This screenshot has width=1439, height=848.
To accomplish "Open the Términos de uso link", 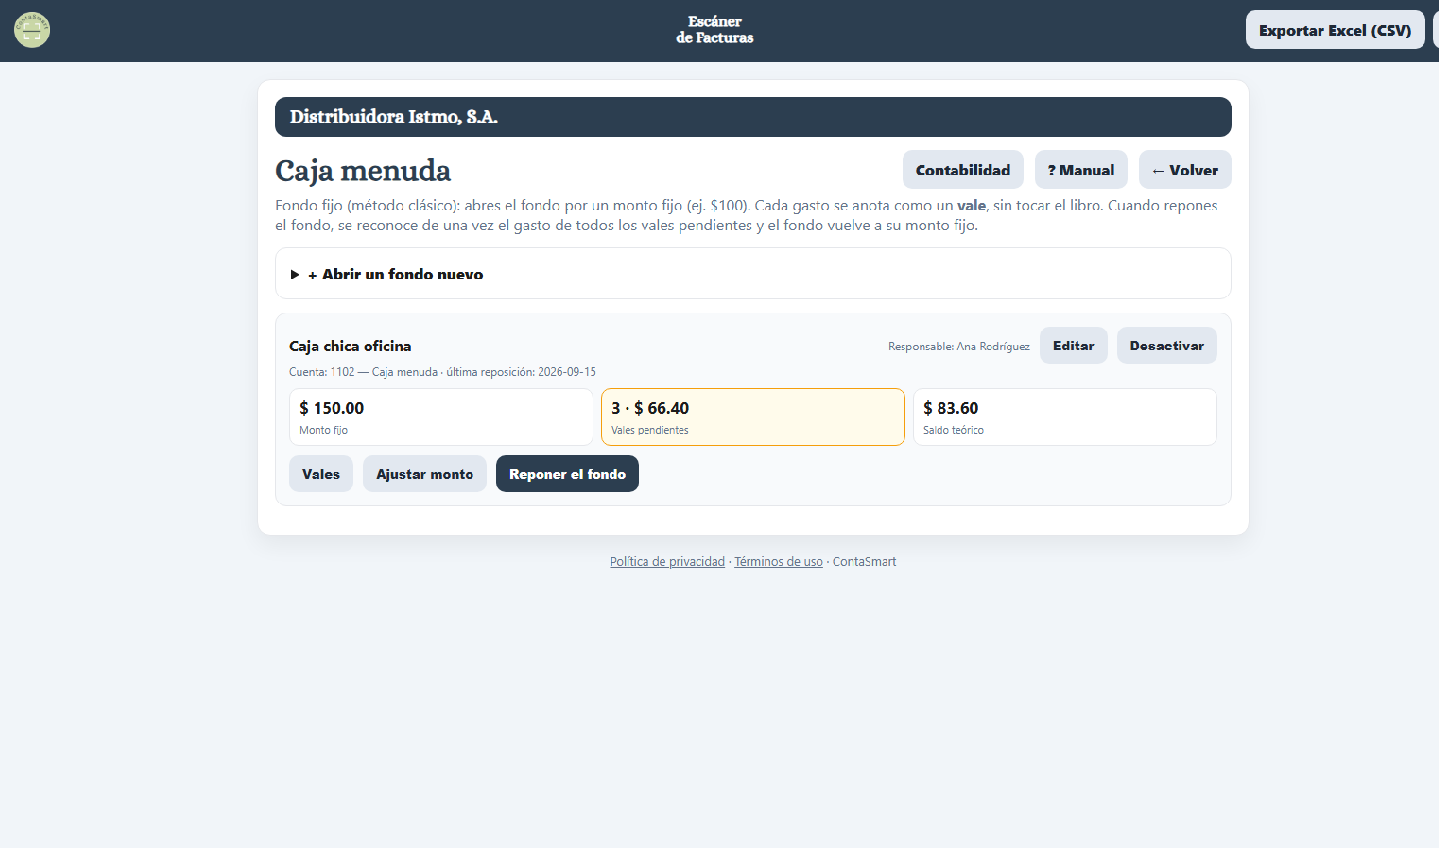I will pos(778,562).
